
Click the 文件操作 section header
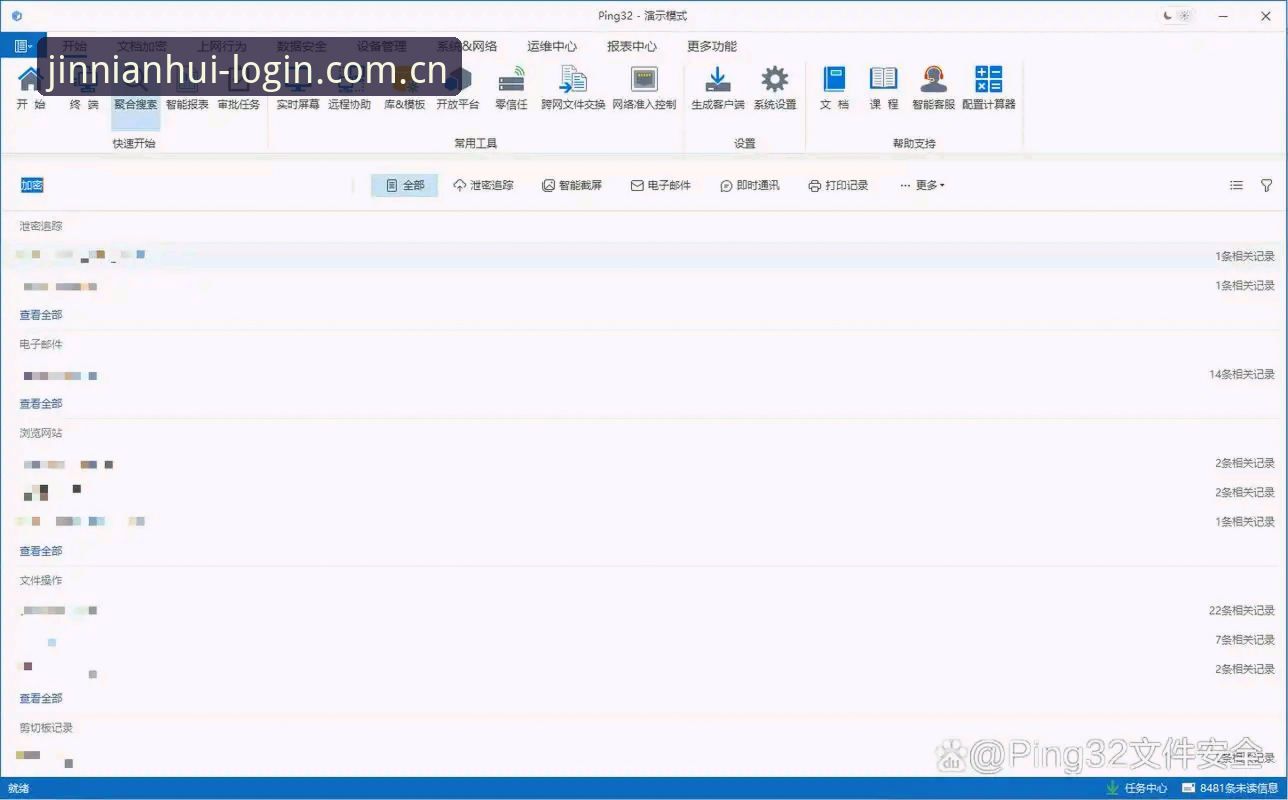[x=41, y=580]
